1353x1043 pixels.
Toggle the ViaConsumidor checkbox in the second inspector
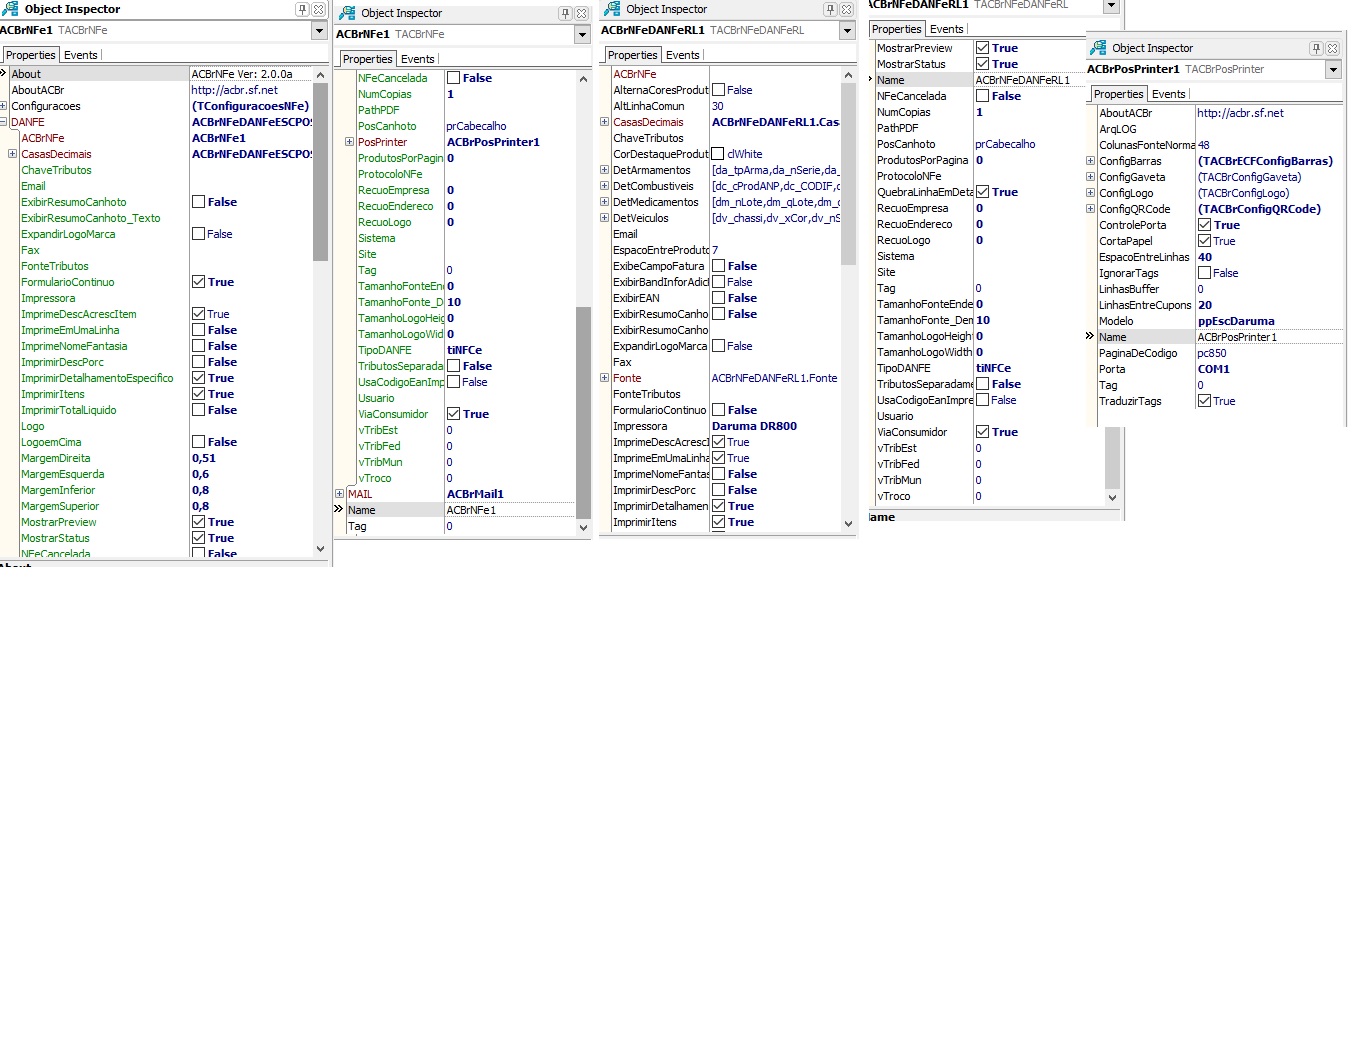pyautogui.click(x=454, y=414)
